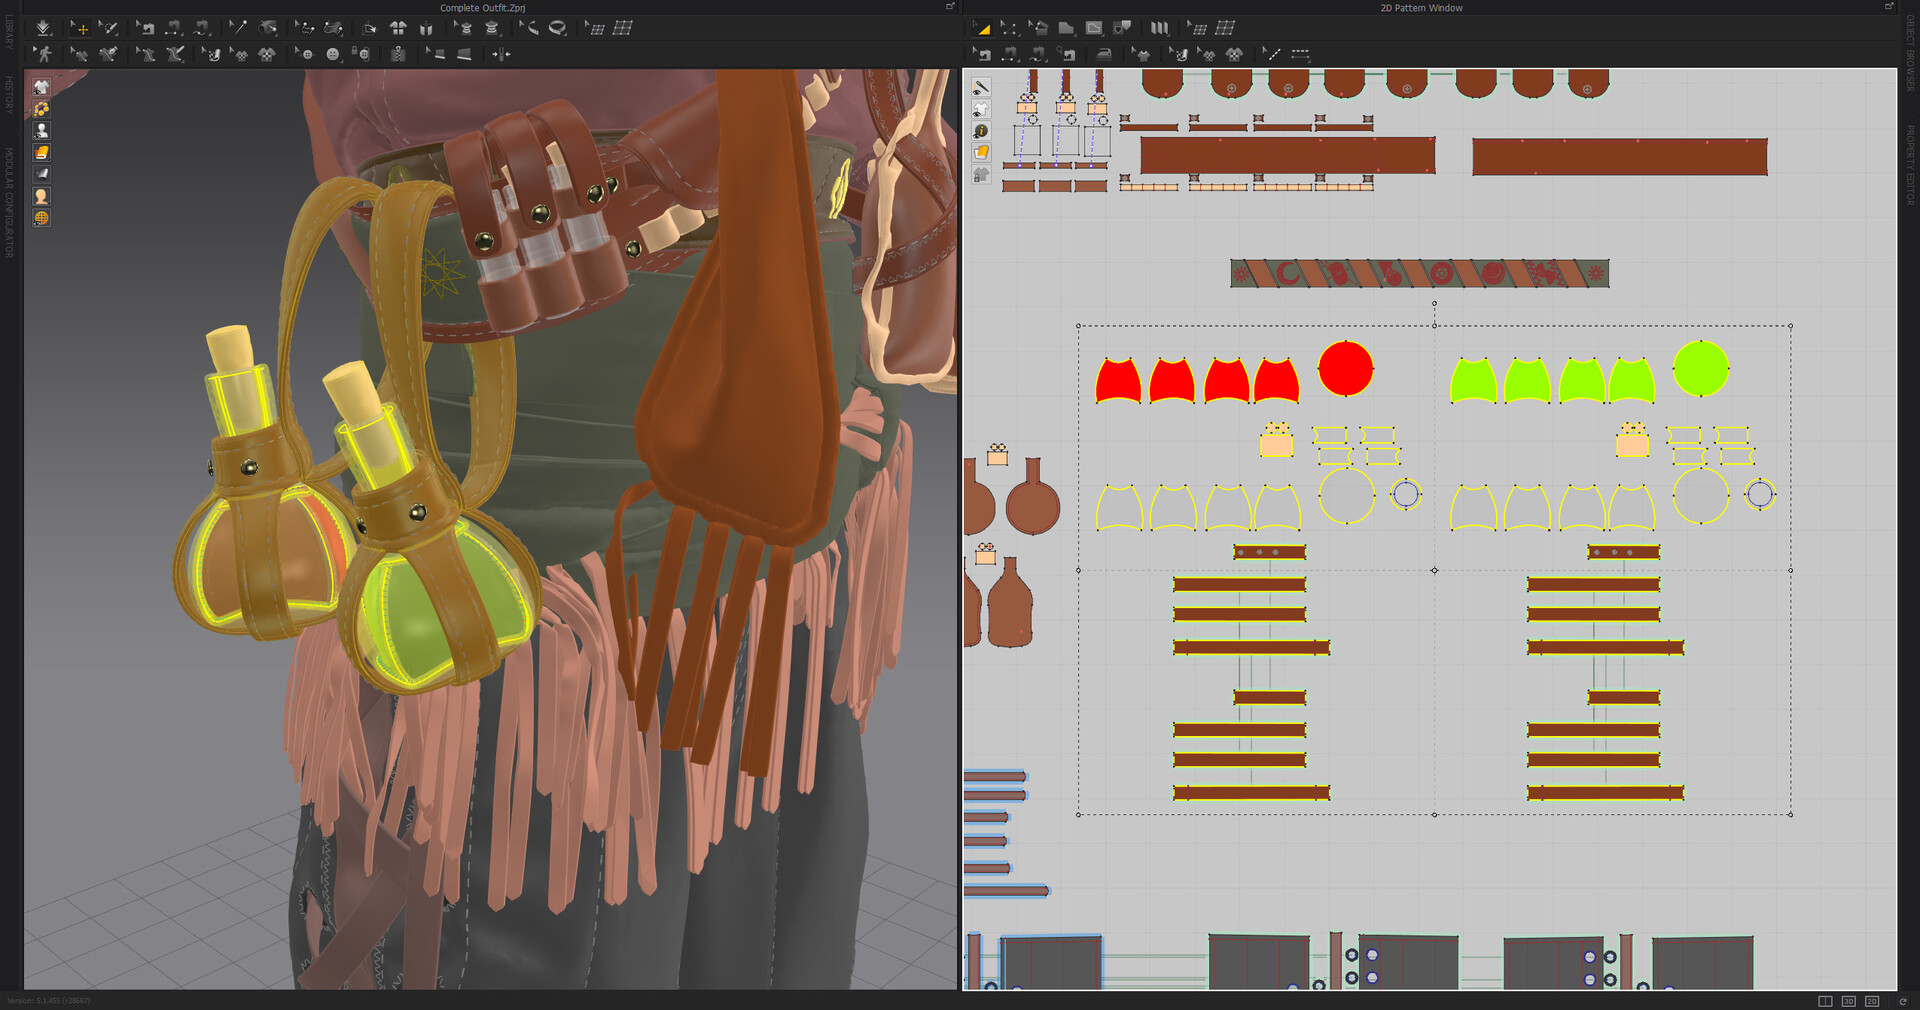Open the OBJECT BROWSER side tab
The image size is (1920, 1010).
coord(1909,53)
